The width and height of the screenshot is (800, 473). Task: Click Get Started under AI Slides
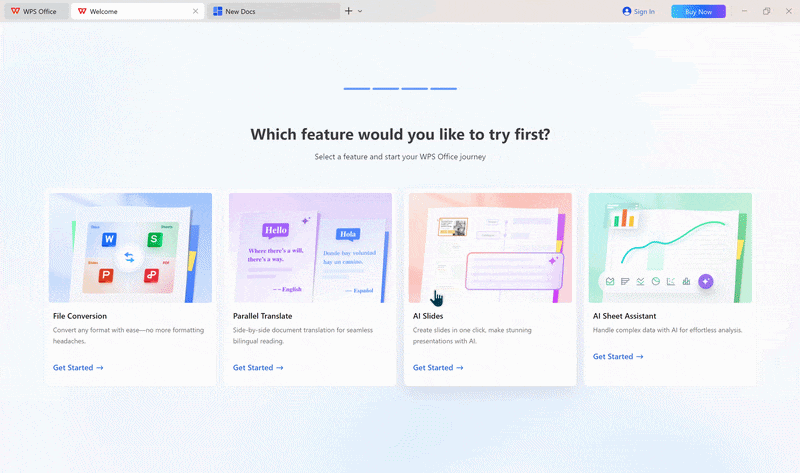(438, 367)
